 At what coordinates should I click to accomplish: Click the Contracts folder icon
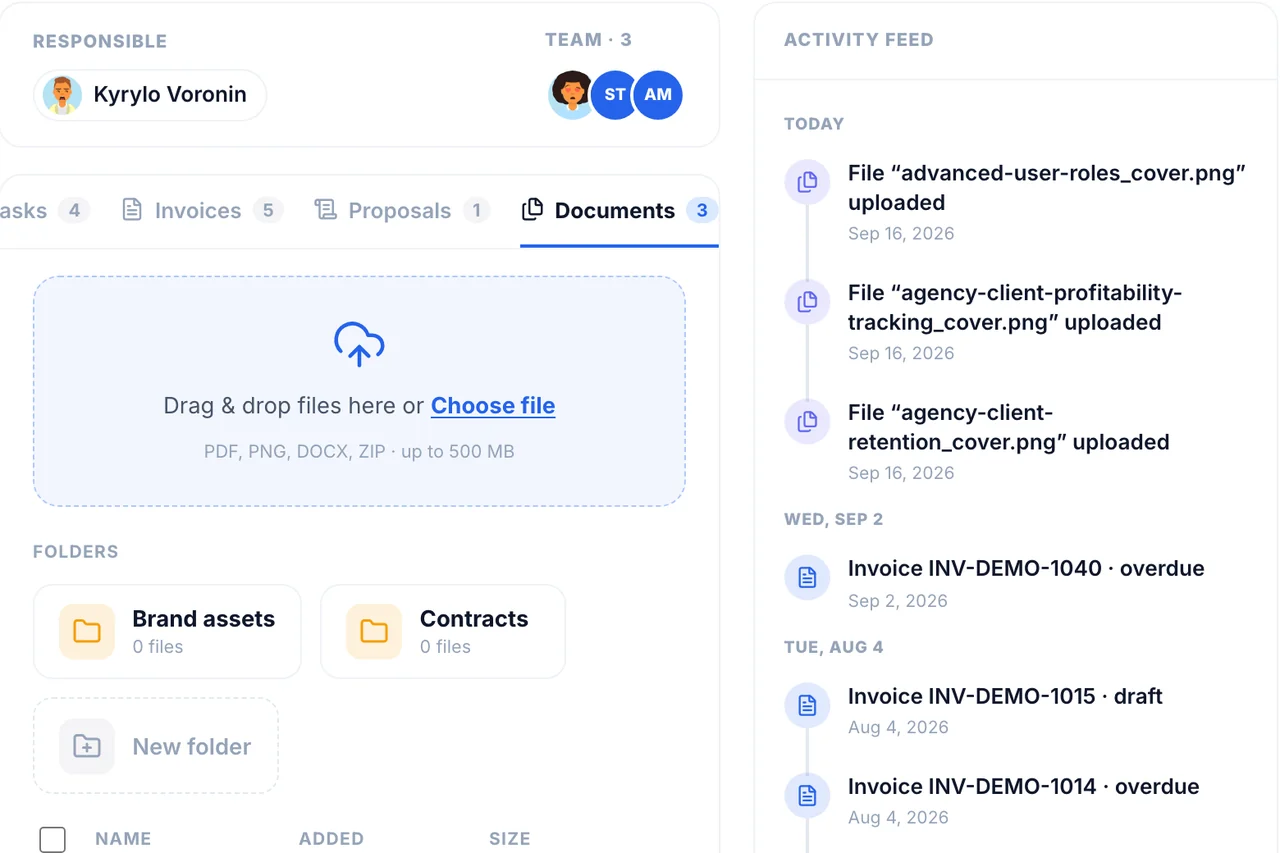pyautogui.click(x=374, y=631)
